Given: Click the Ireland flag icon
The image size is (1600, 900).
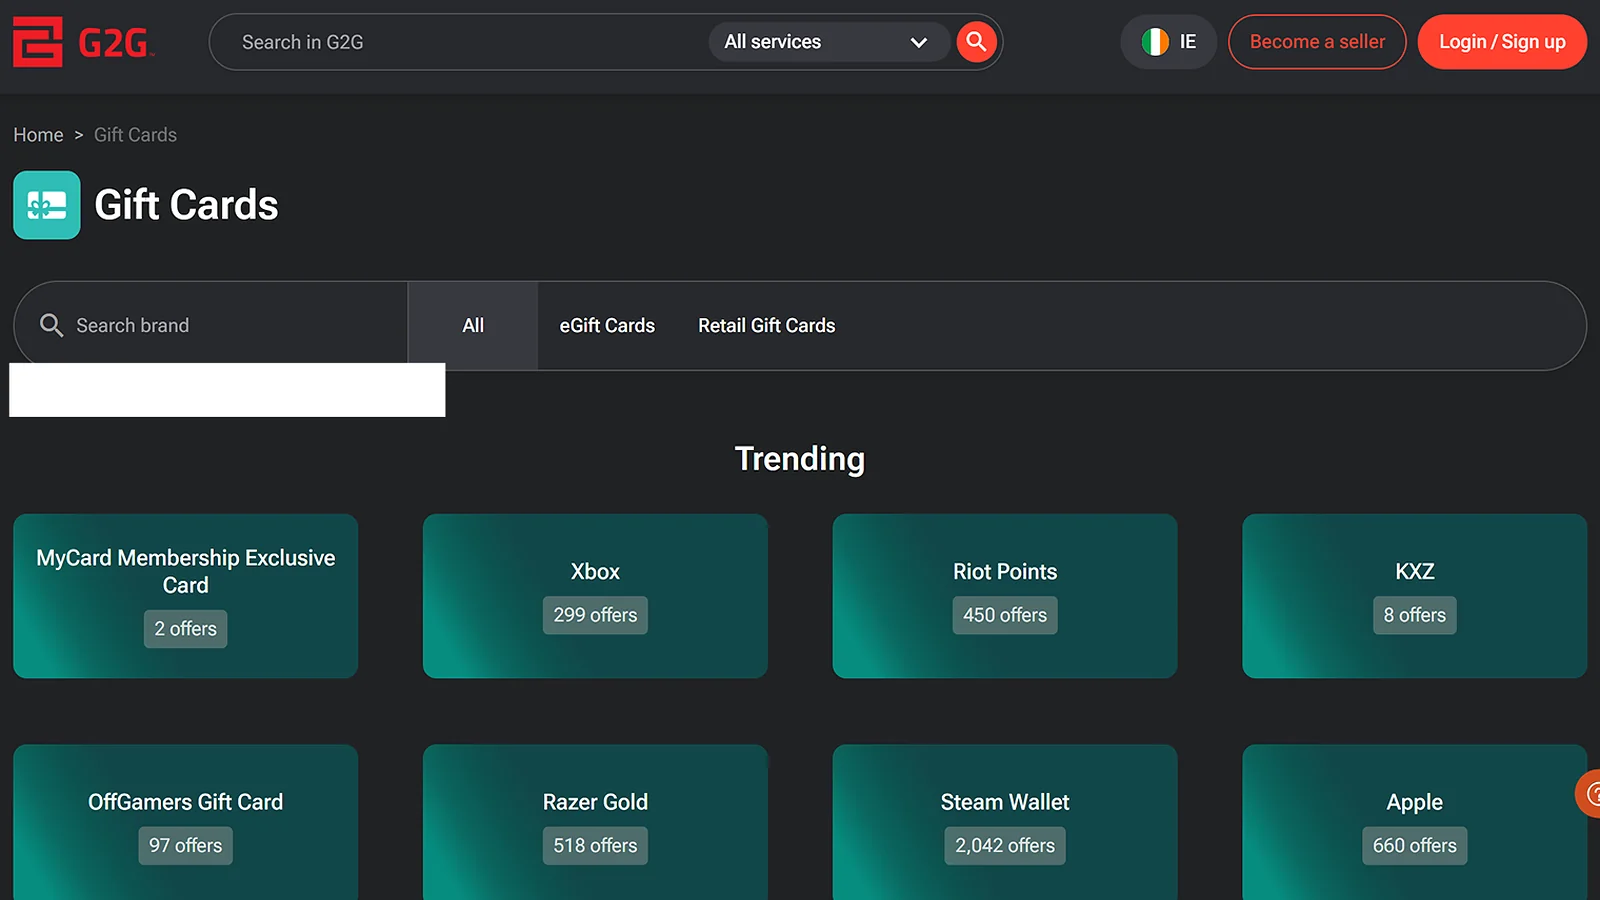Looking at the screenshot, I should coord(1155,42).
